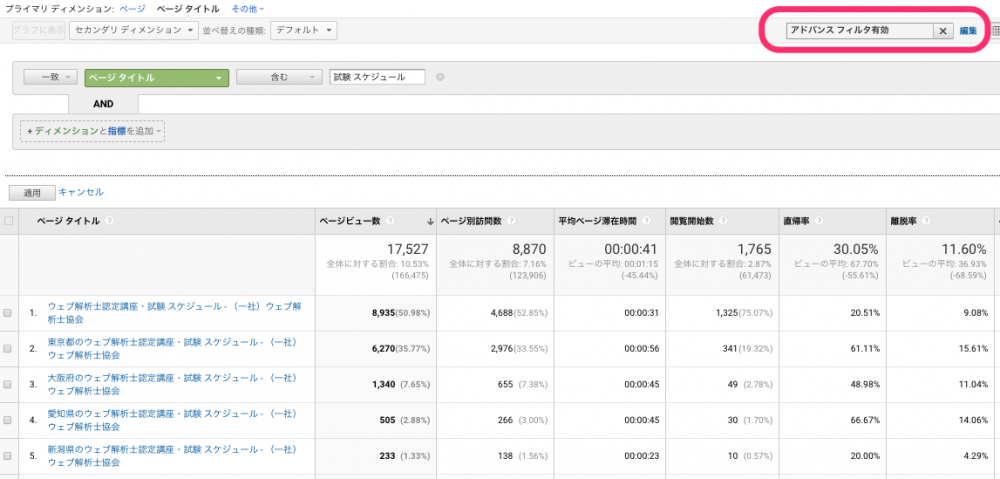
Task: Check the box for row 1
Action: pos(8,313)
